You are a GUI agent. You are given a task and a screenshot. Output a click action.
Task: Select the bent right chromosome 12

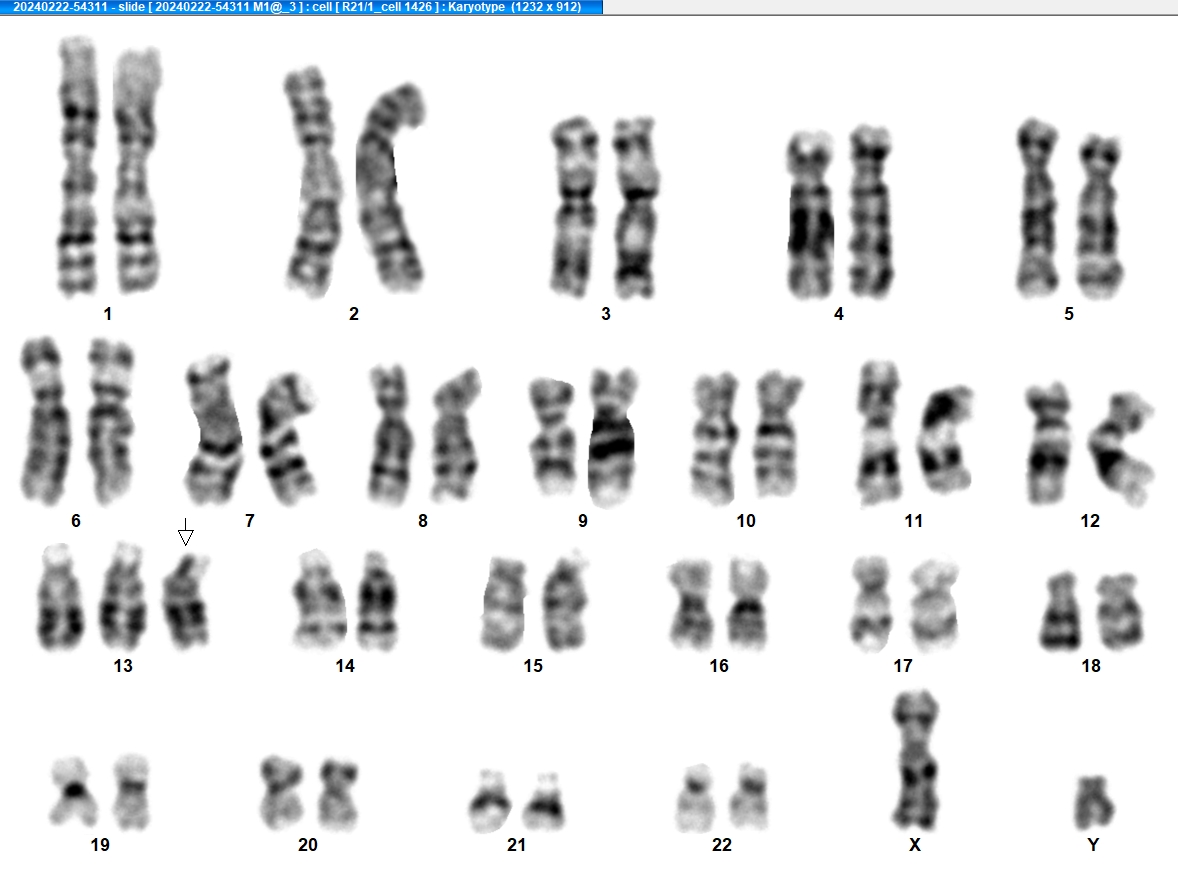click(1120, 448)
